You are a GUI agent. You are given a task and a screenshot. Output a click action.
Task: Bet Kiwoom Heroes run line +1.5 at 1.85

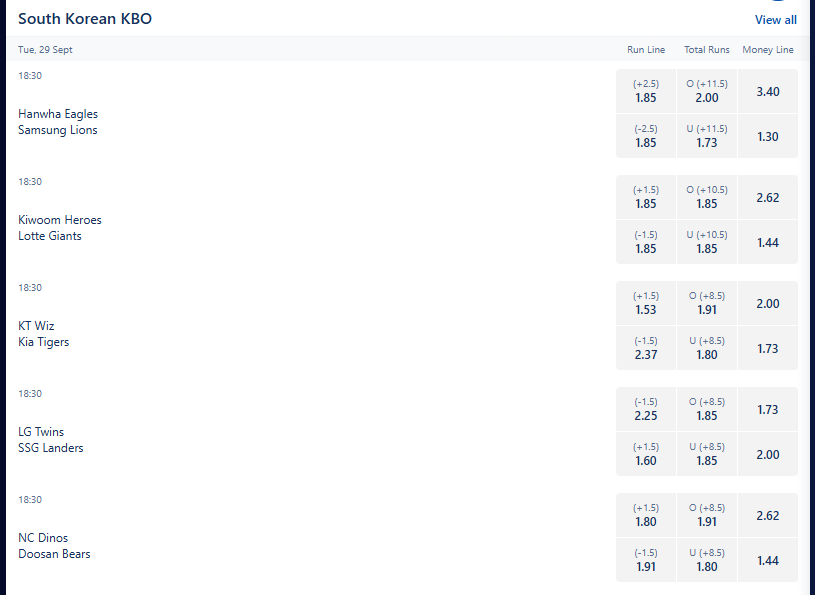646,197
